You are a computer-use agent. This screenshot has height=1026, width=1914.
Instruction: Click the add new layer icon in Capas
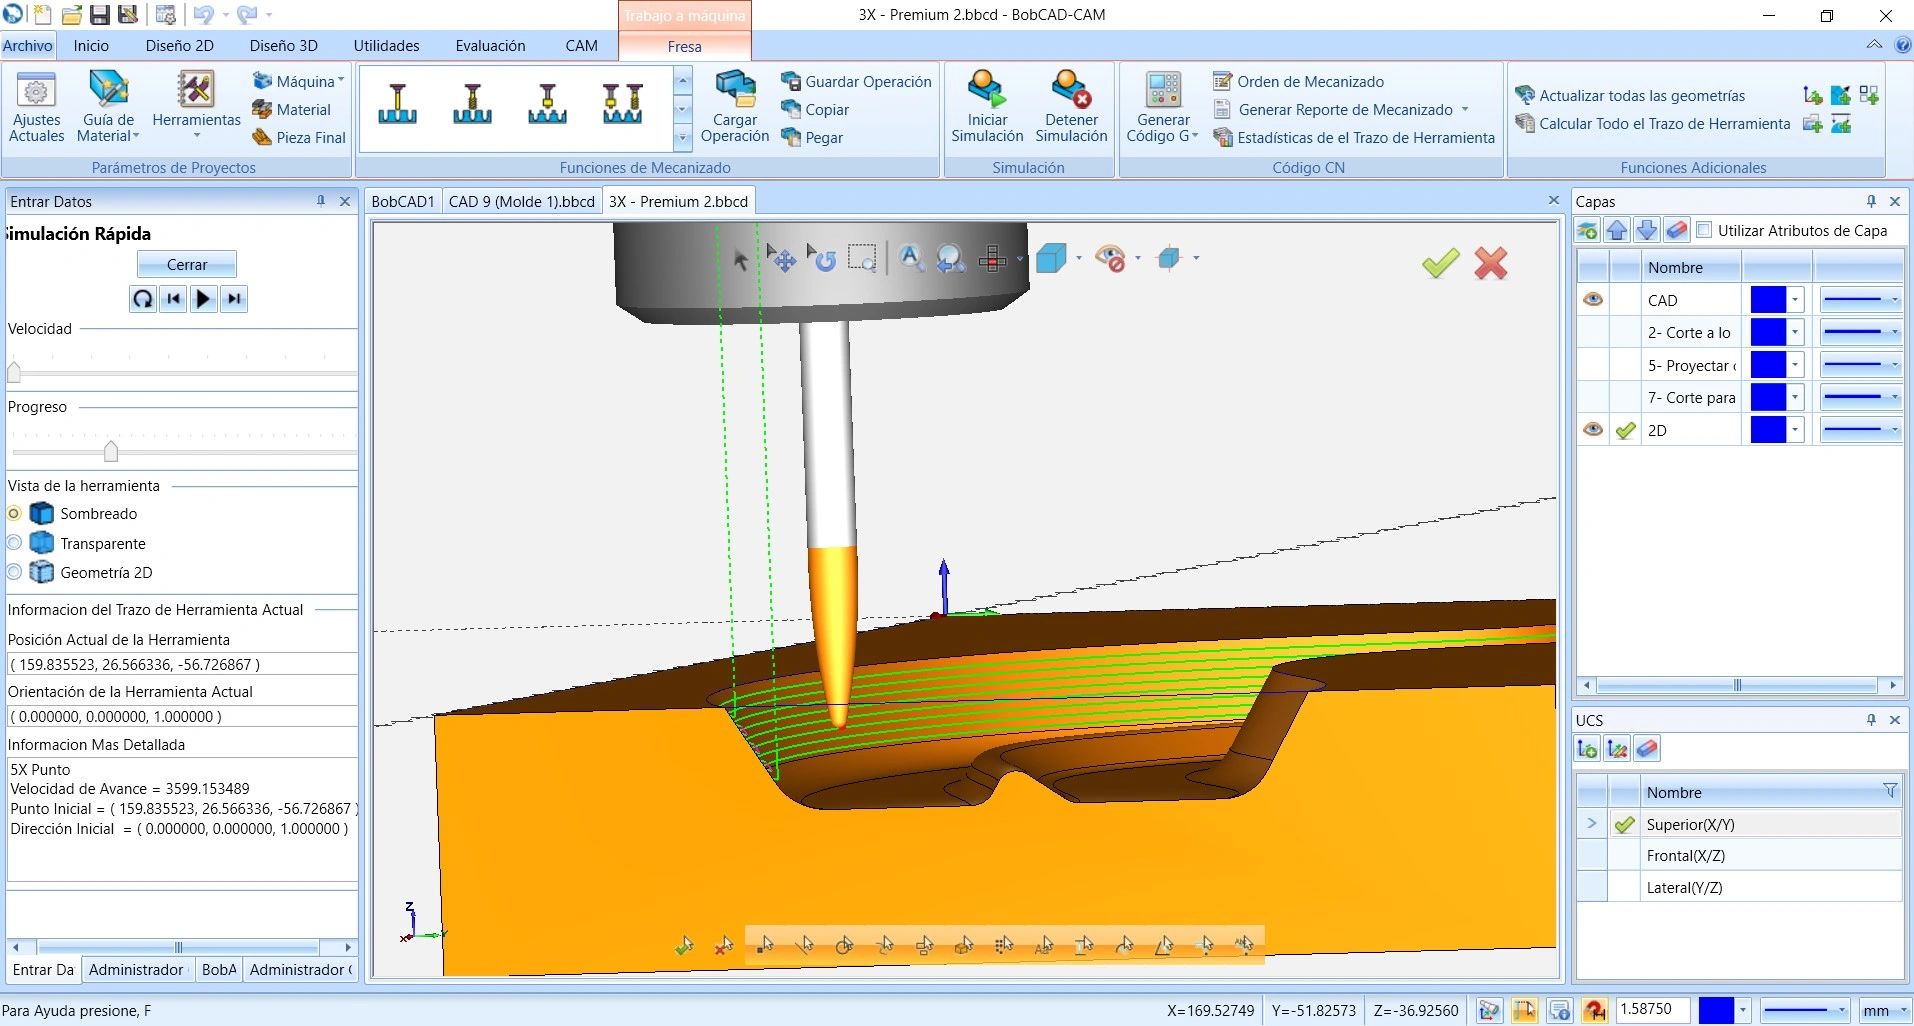(x=1588, y=229)
